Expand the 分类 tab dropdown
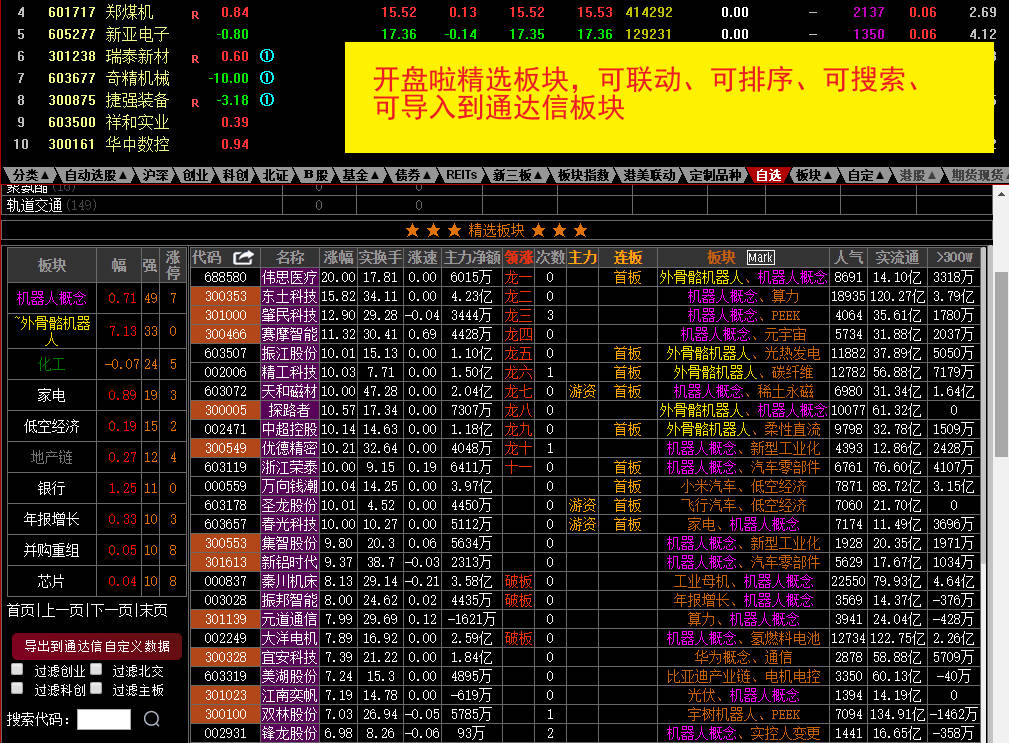Screen dimensions: 1009x743 [x=30, y=175]
